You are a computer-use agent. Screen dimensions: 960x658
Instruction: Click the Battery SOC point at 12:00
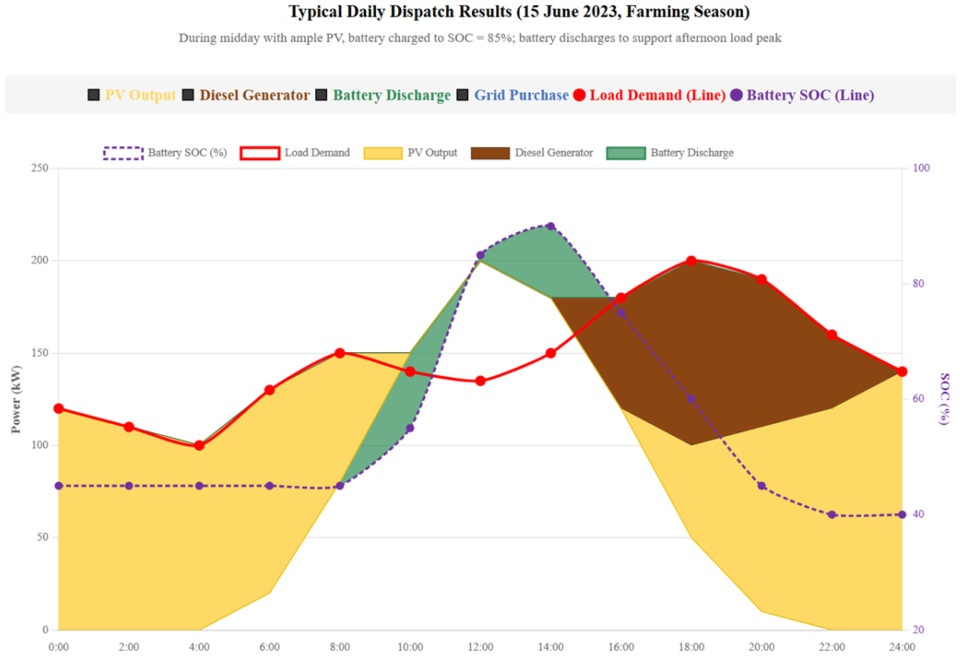pyautogui.click(x=481, y=255)
